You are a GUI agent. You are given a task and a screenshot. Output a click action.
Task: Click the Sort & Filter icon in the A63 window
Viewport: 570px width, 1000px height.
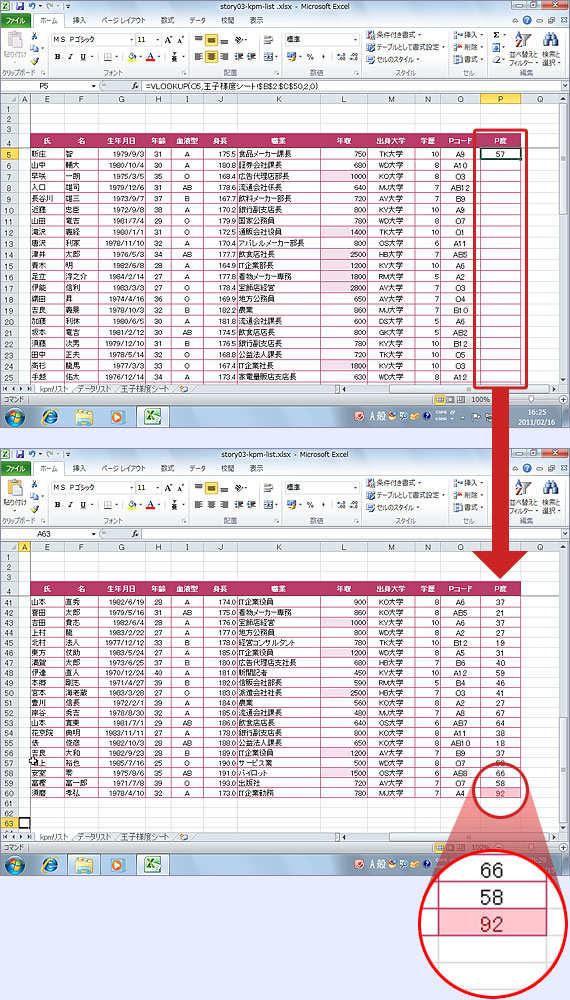[x=523, y=488]
